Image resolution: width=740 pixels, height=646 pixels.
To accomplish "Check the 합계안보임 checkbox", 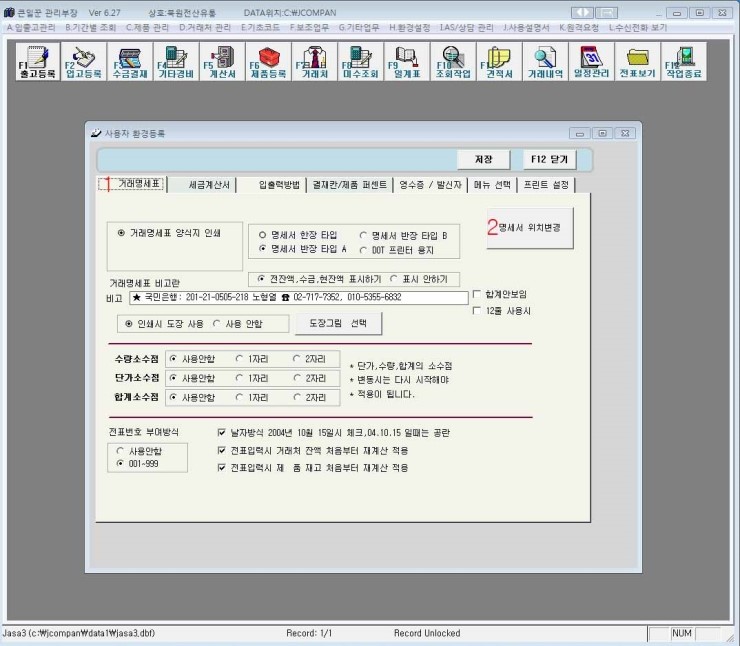I will tap(477, 294).
